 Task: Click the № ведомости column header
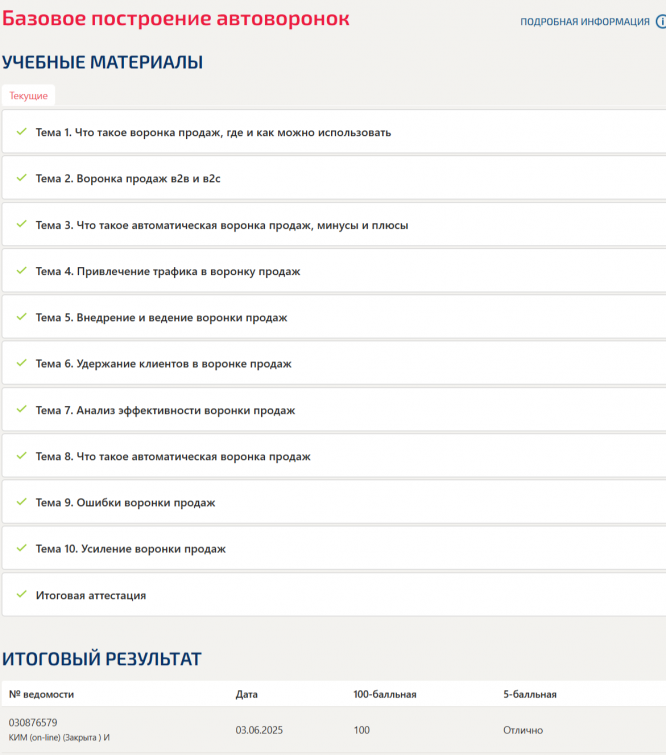pyautogui.click(x=41, y=694)
